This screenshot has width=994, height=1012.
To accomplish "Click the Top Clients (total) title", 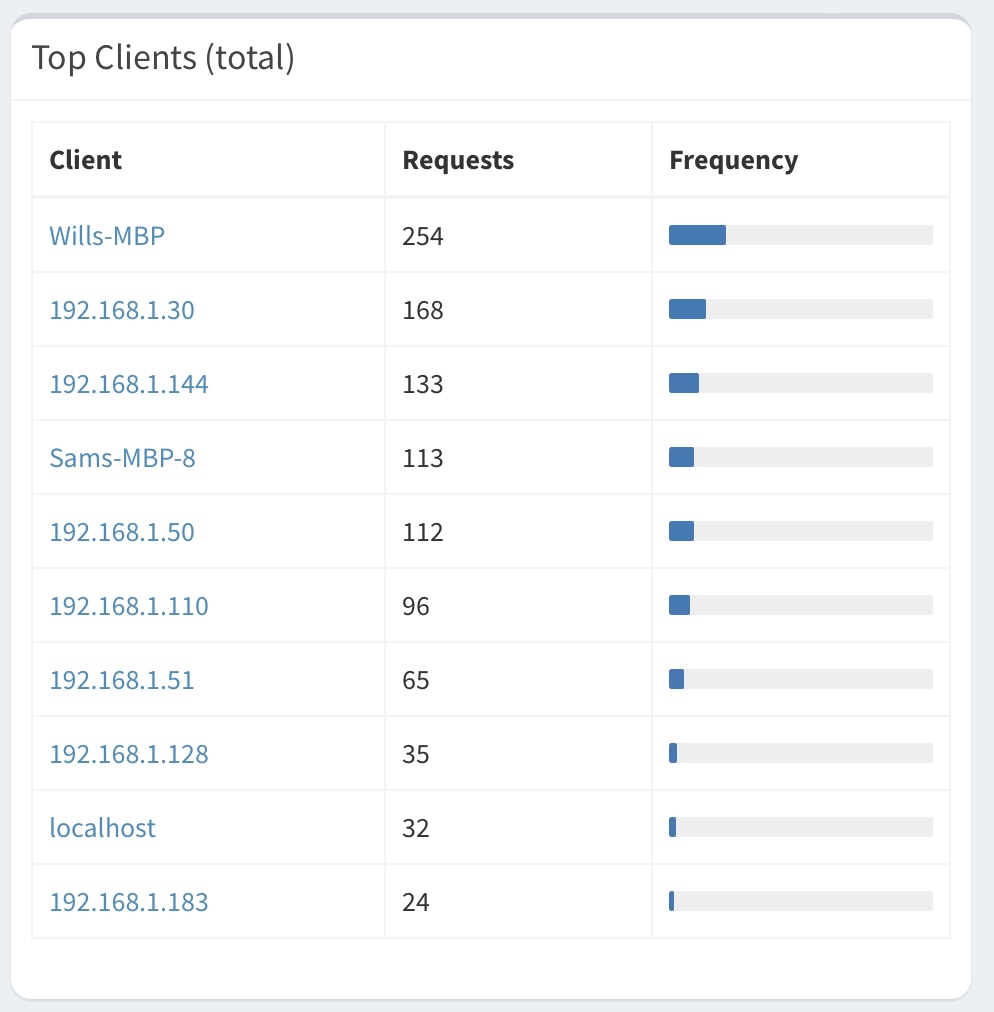I will coord(163,57).
